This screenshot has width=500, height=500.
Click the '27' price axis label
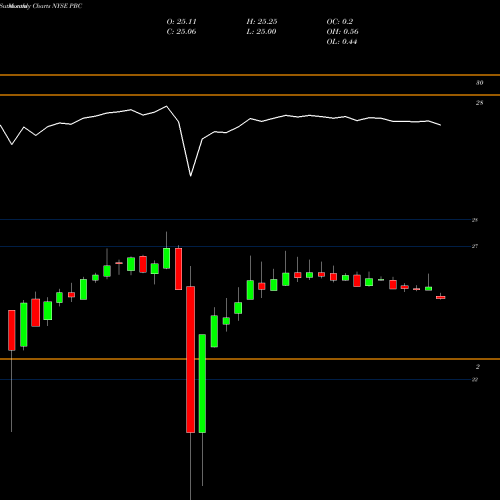pos(475,246)
